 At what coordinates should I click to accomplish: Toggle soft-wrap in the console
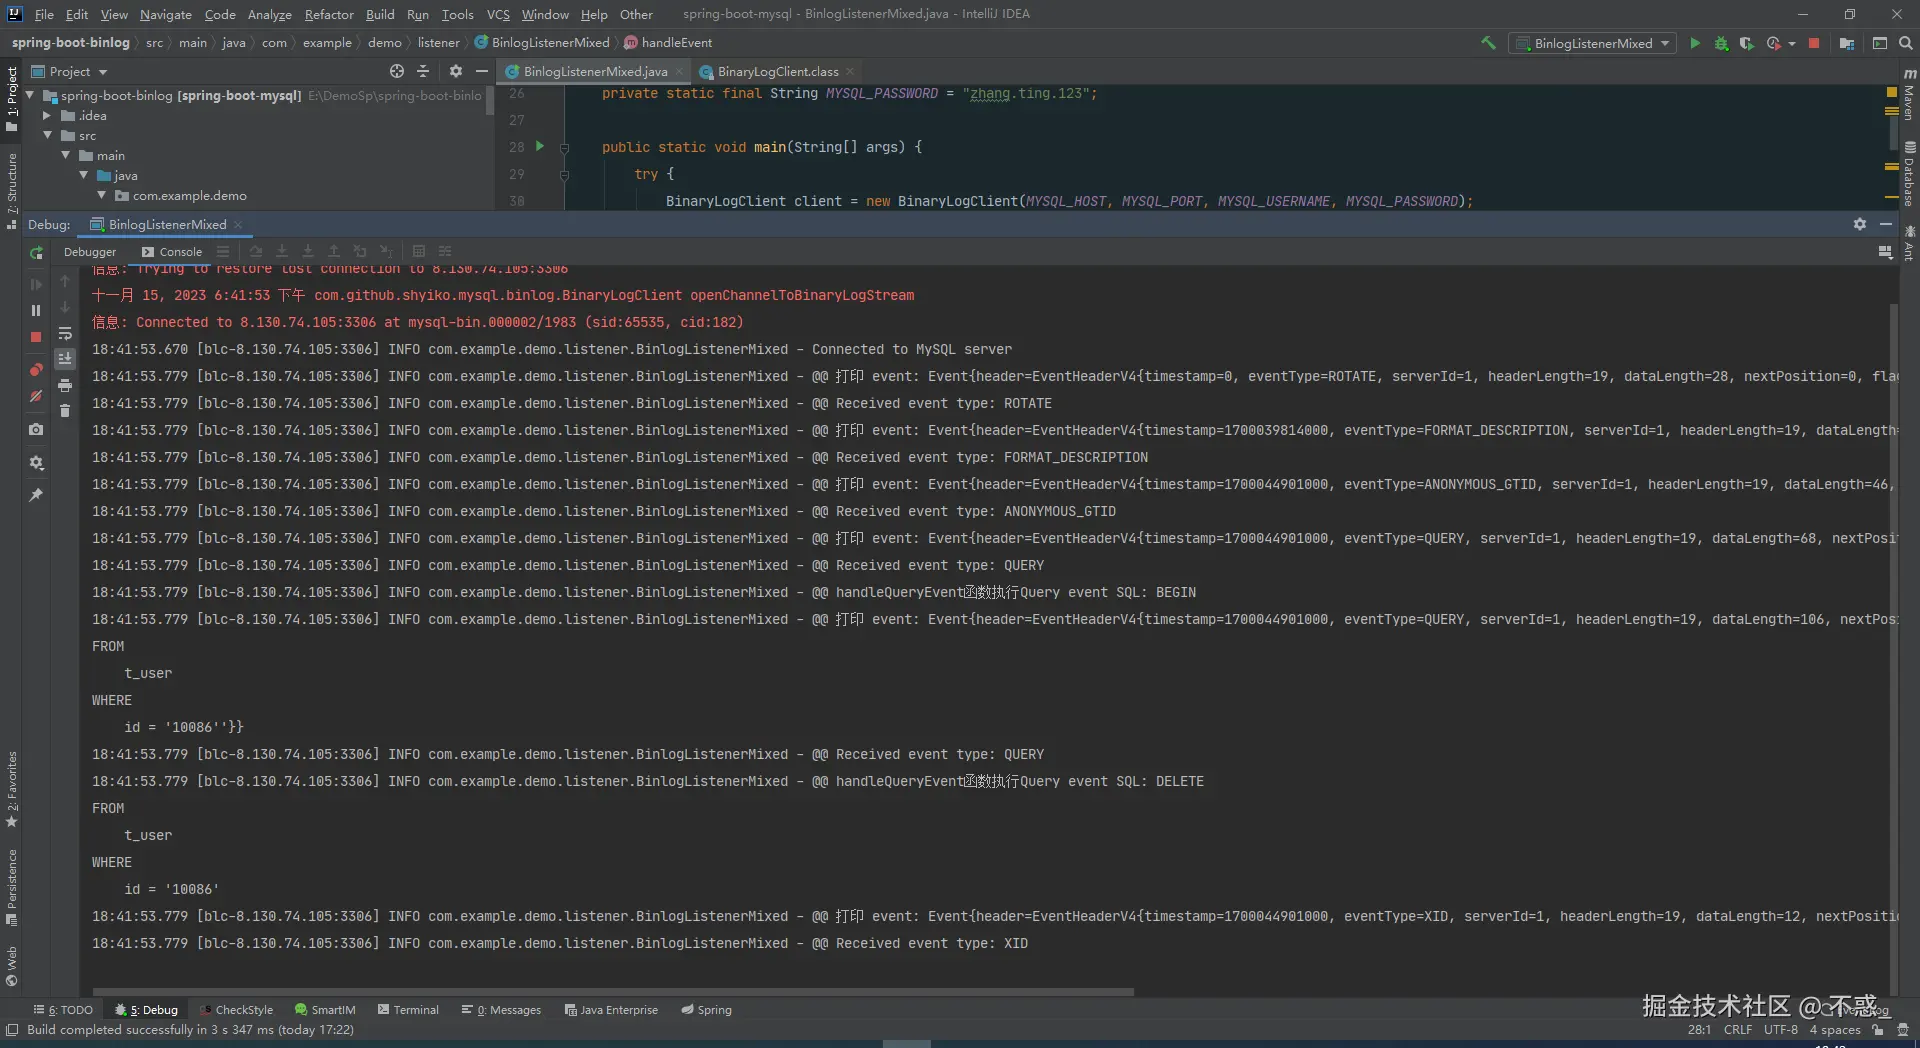[x=65, y=333]
